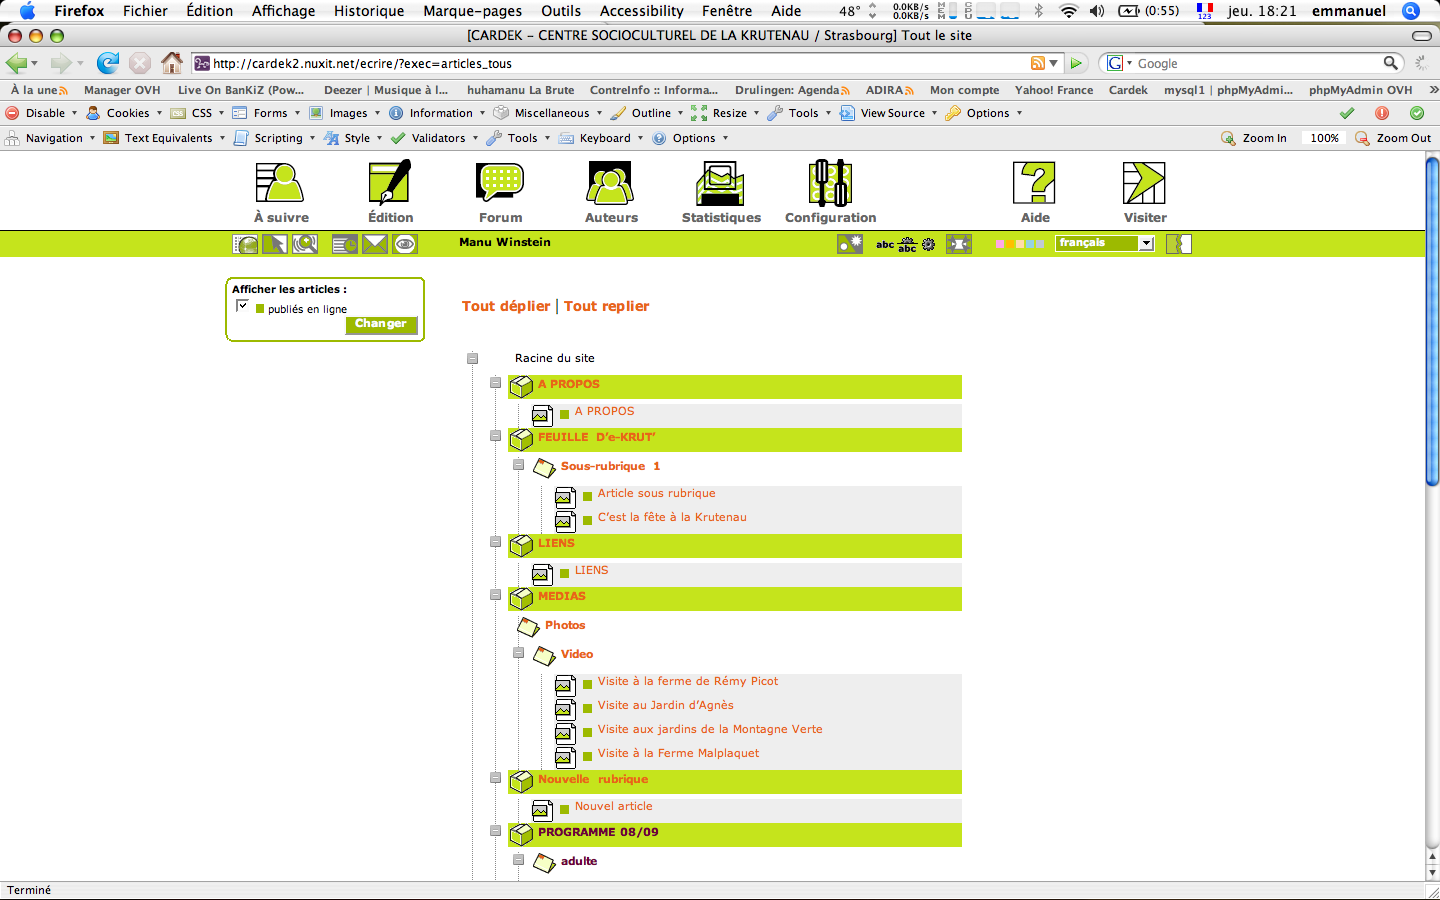Click the Visiter site icon
Screen dimensions: 1440x900
[x=1144, y=184]
